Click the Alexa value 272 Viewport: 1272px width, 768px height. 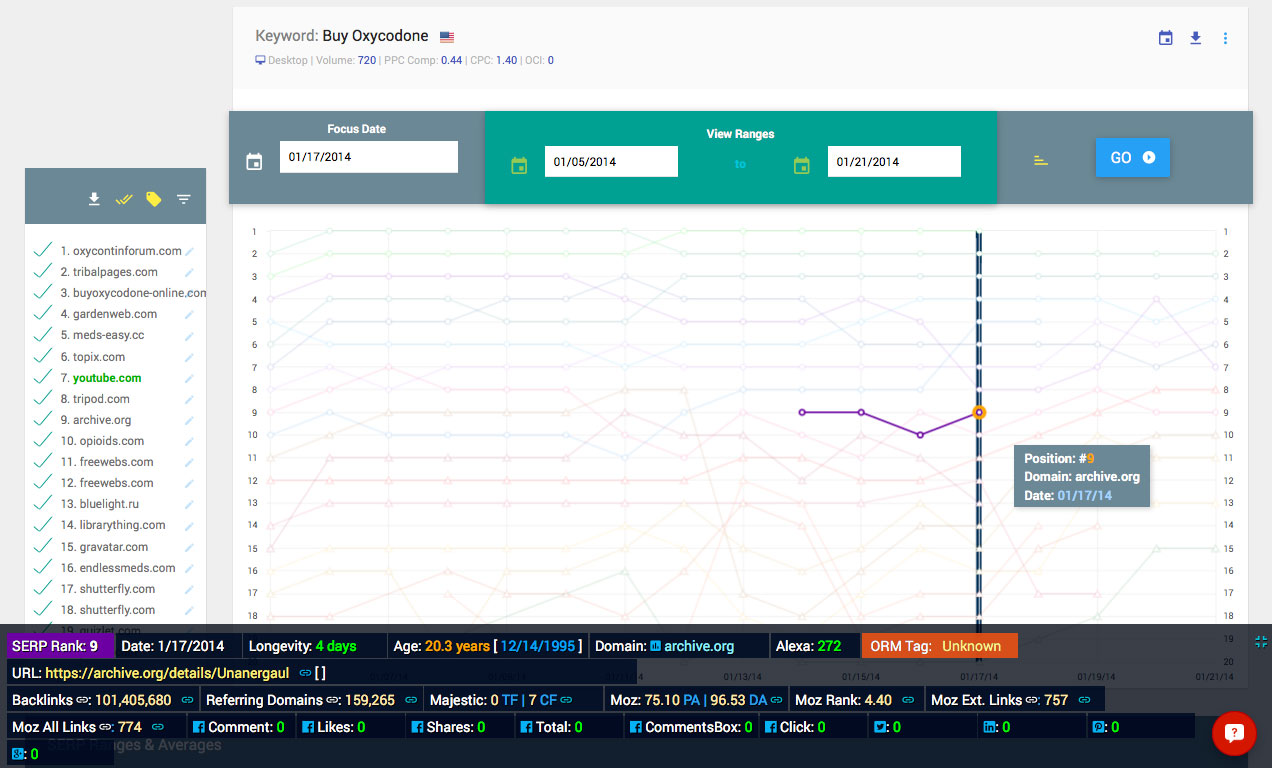click(829, 646)
